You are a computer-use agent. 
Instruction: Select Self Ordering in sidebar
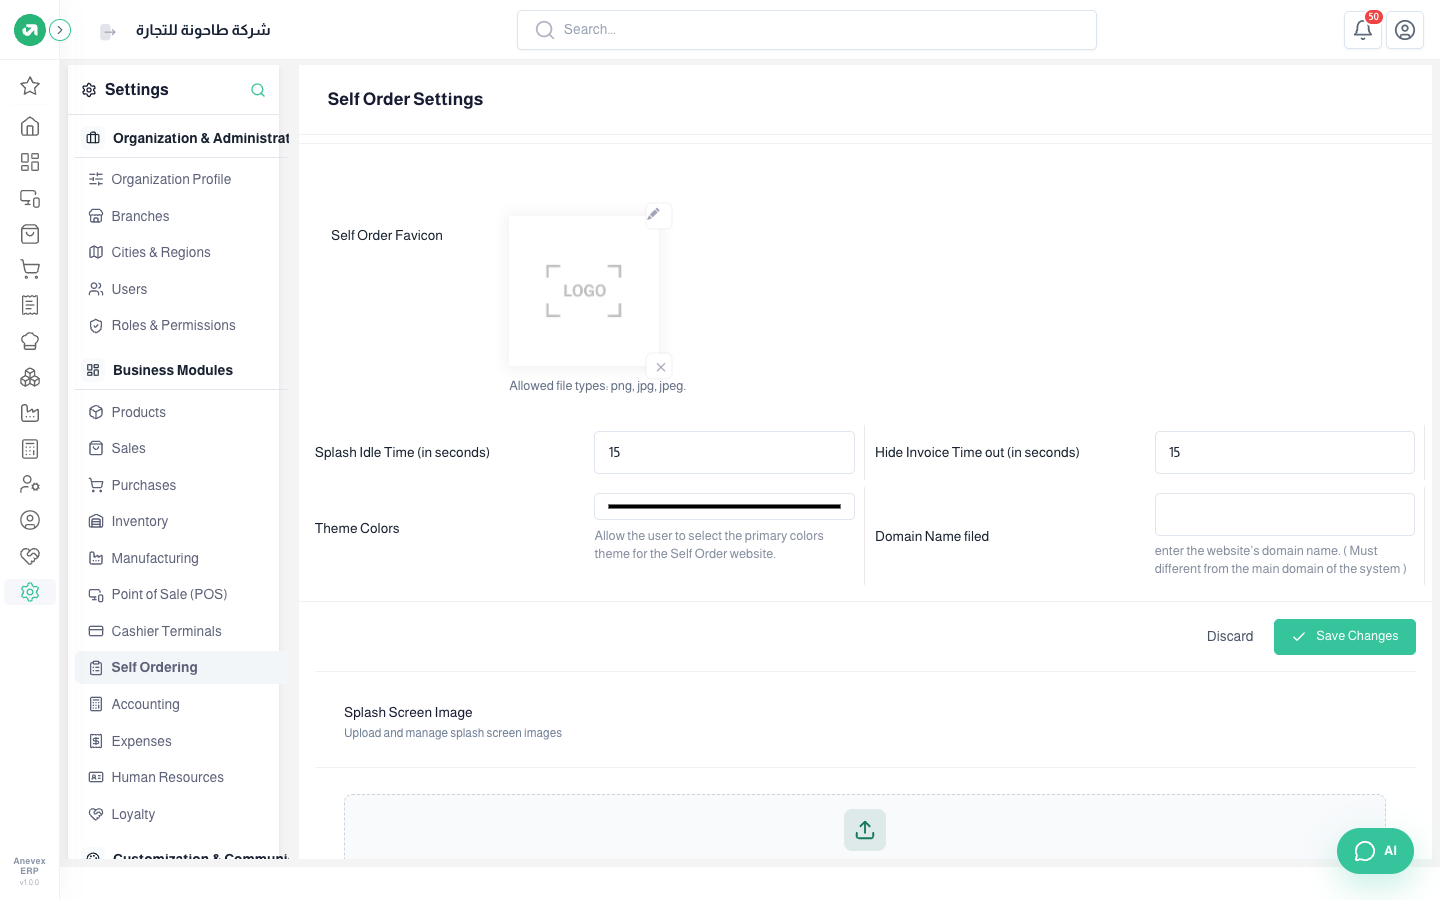tap(180, 667)
